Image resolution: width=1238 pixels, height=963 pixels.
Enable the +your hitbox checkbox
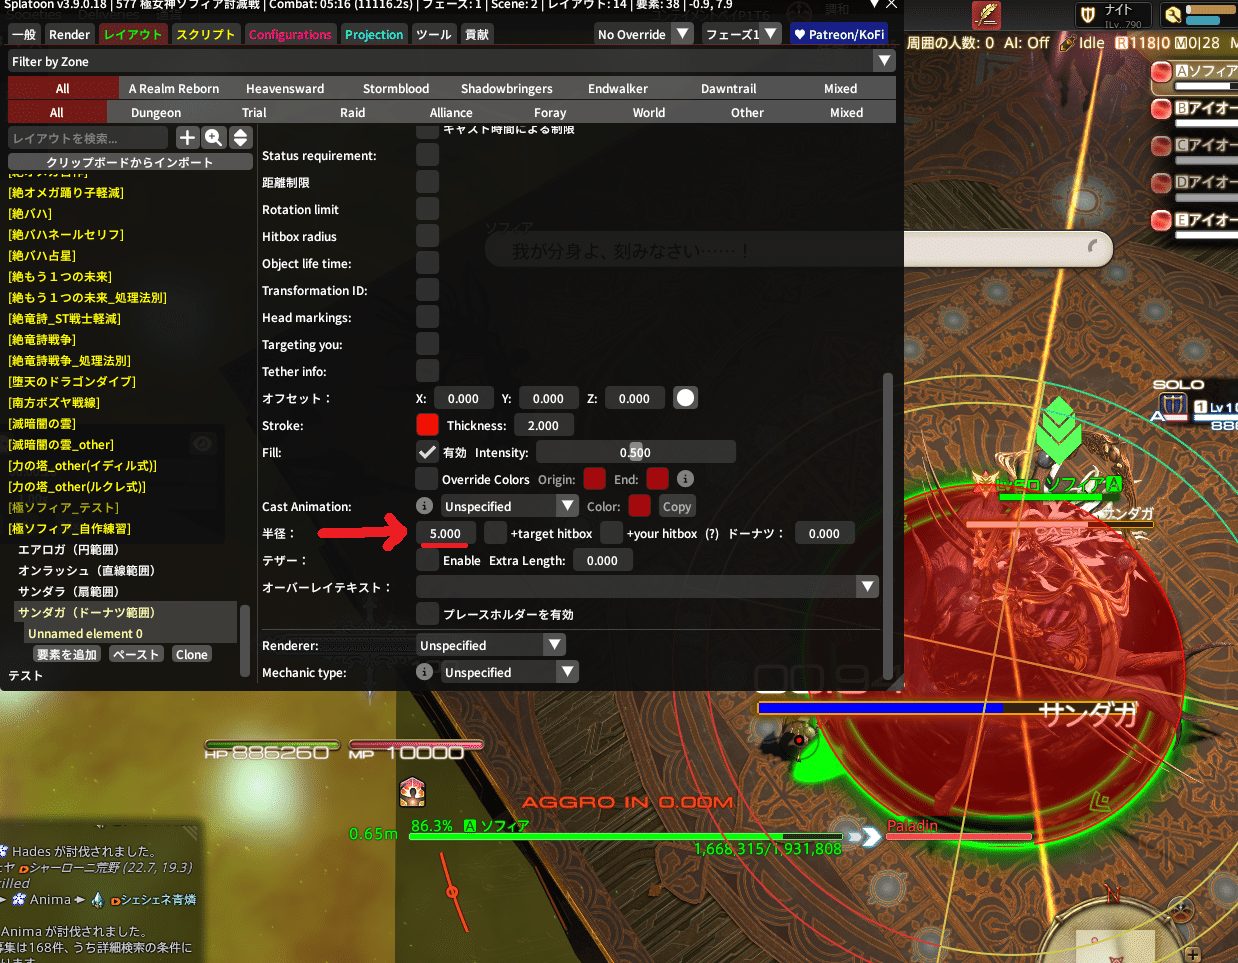pyautogui.click(x=611, y=533)
